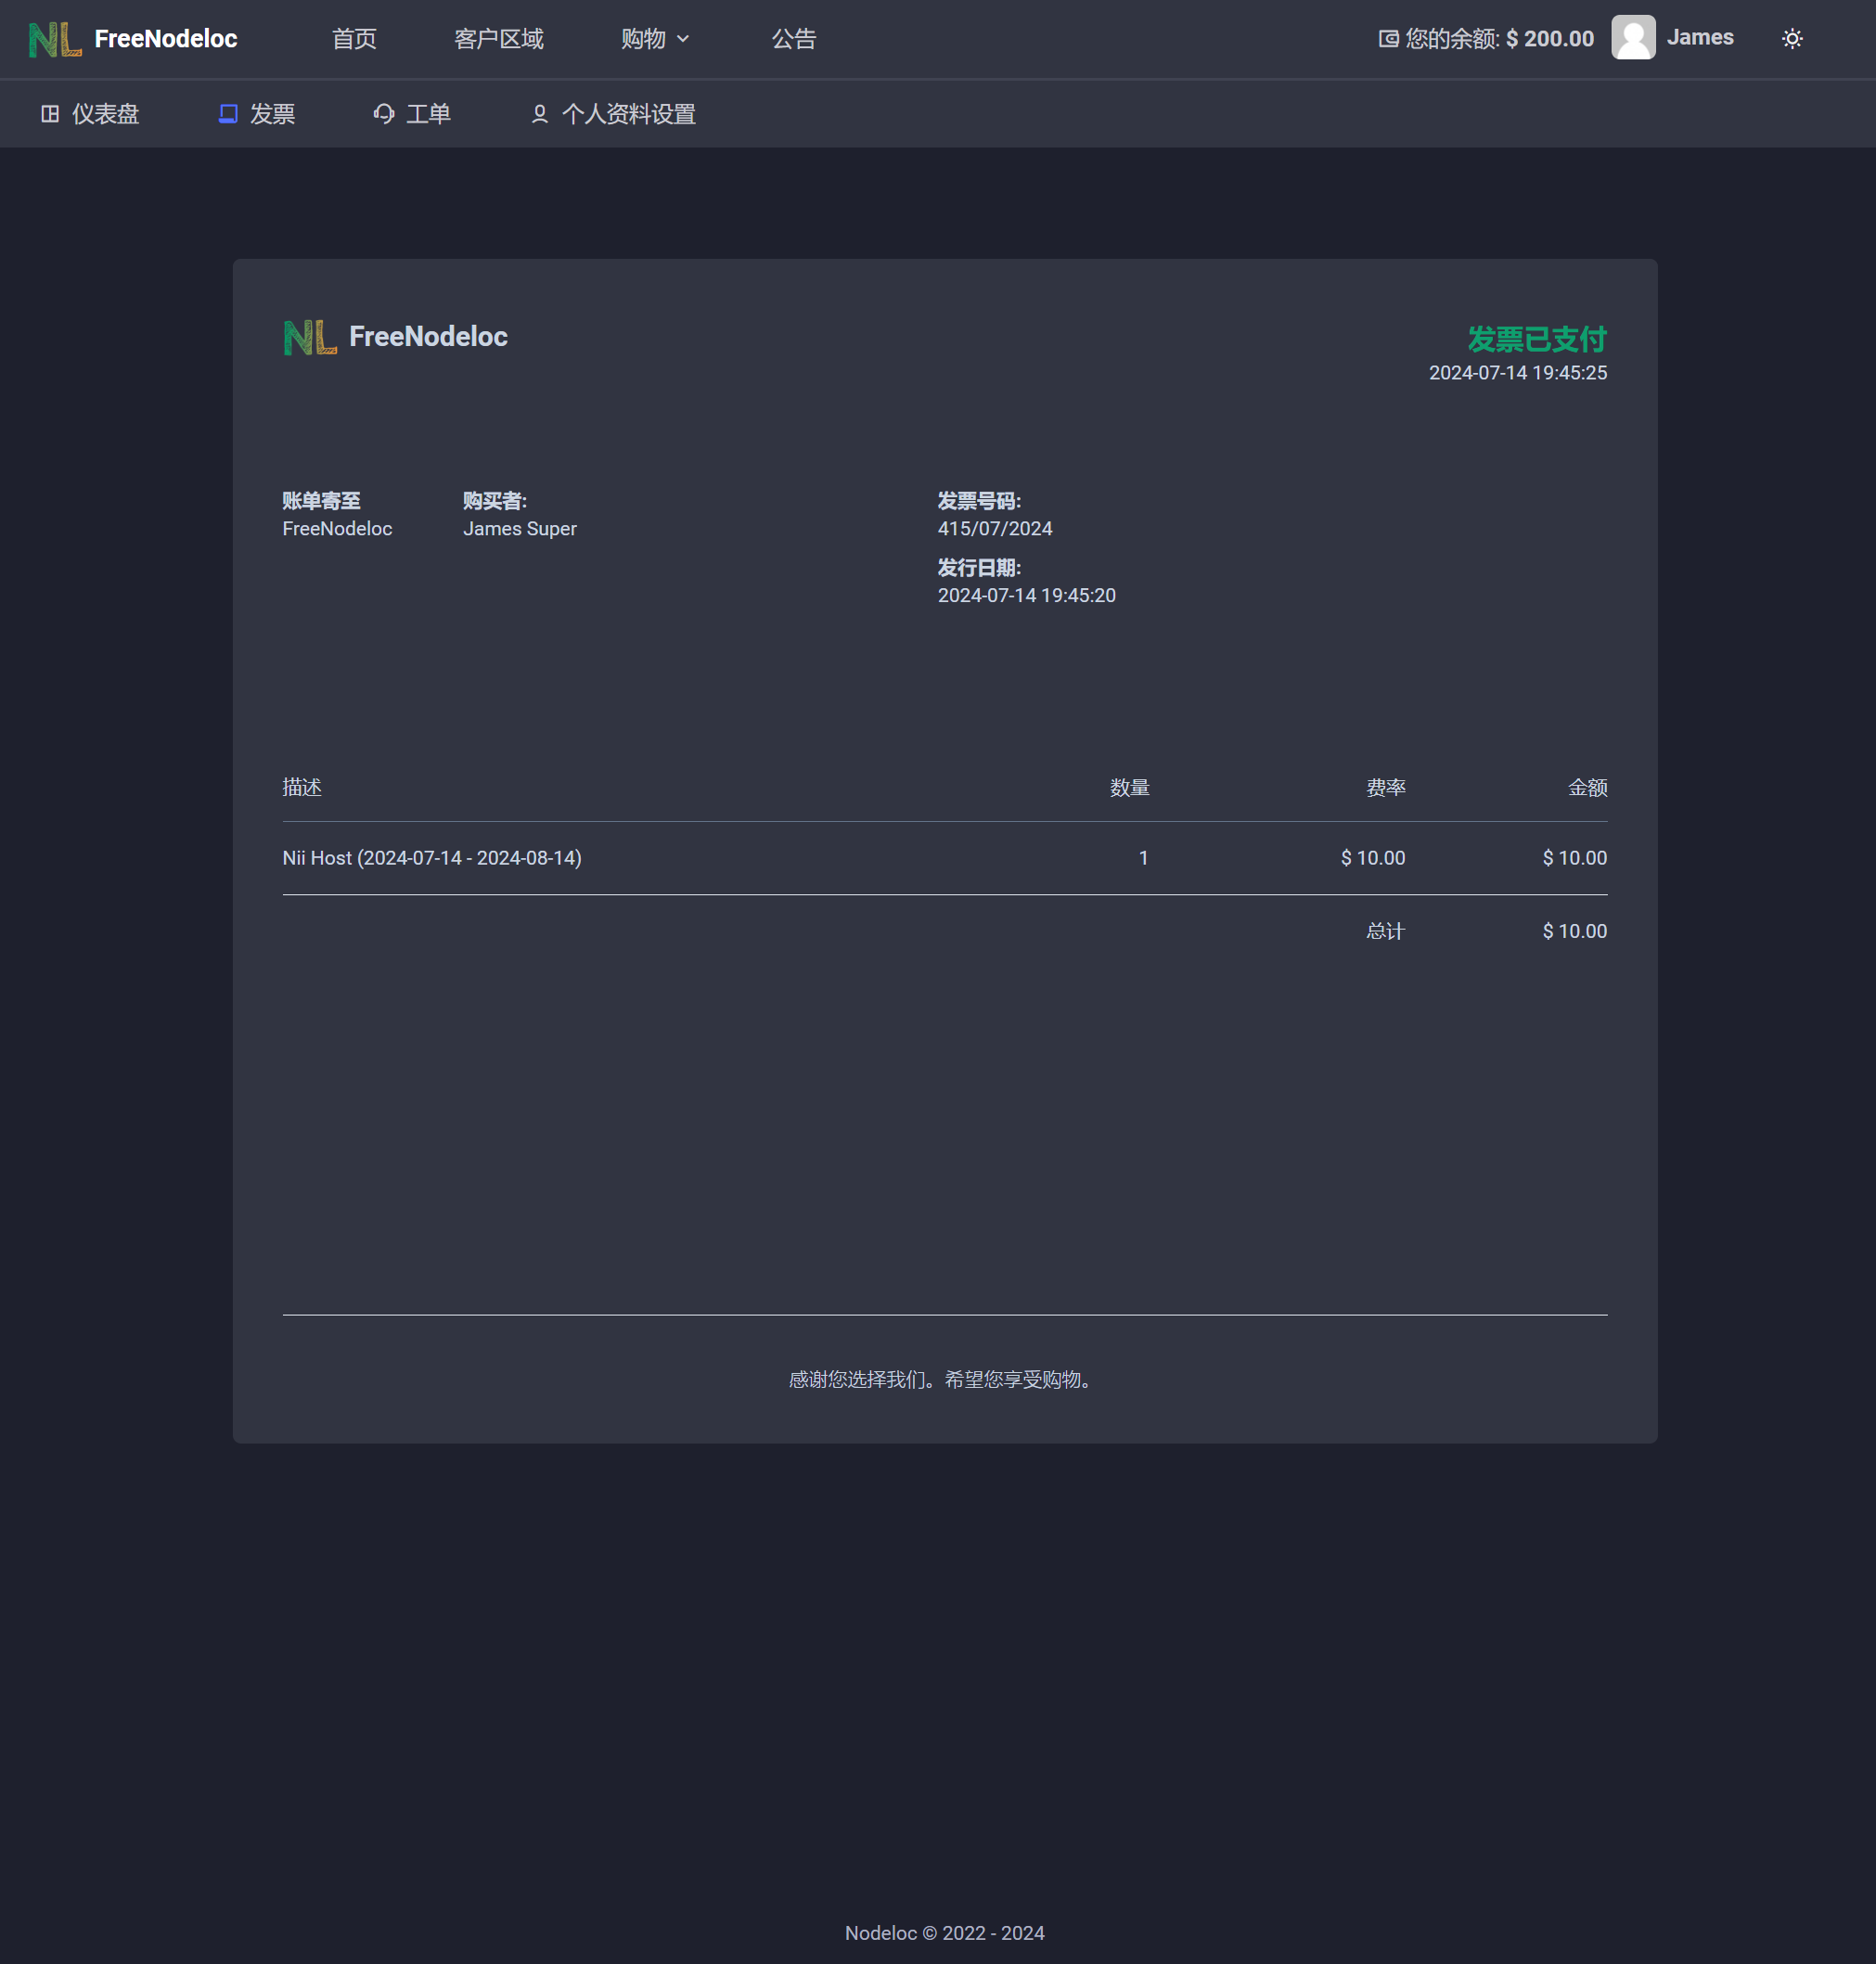The image size is (1876, 1964).
Task: Click the 总计 total label
Action: 1386,932
